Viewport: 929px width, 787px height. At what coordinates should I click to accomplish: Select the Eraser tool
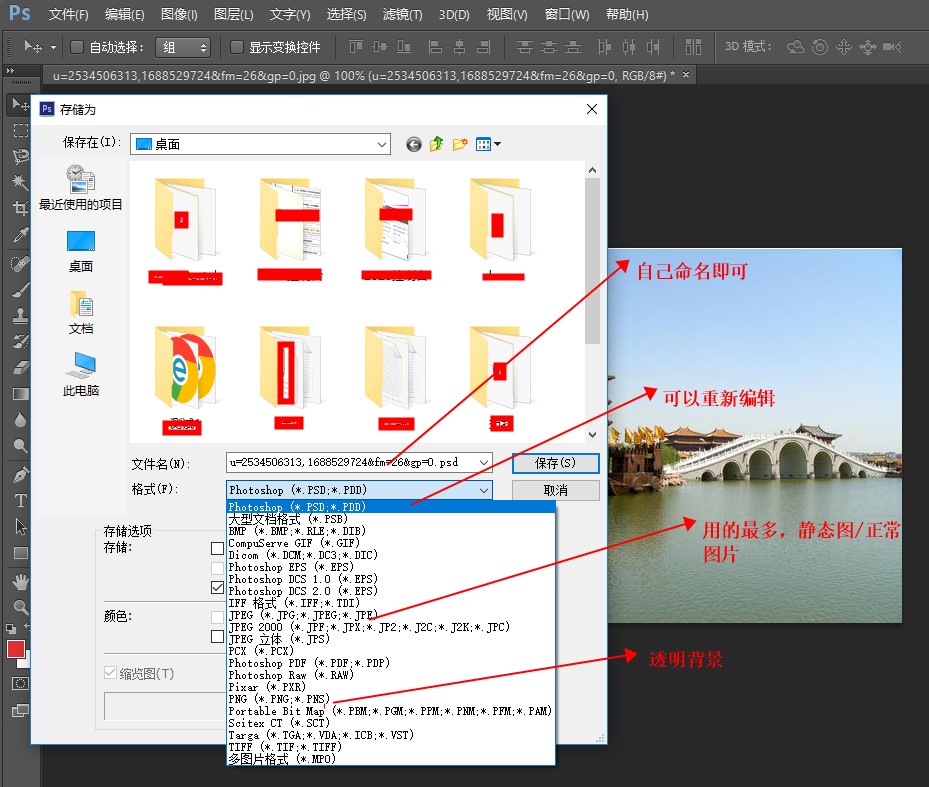[19, 367]
